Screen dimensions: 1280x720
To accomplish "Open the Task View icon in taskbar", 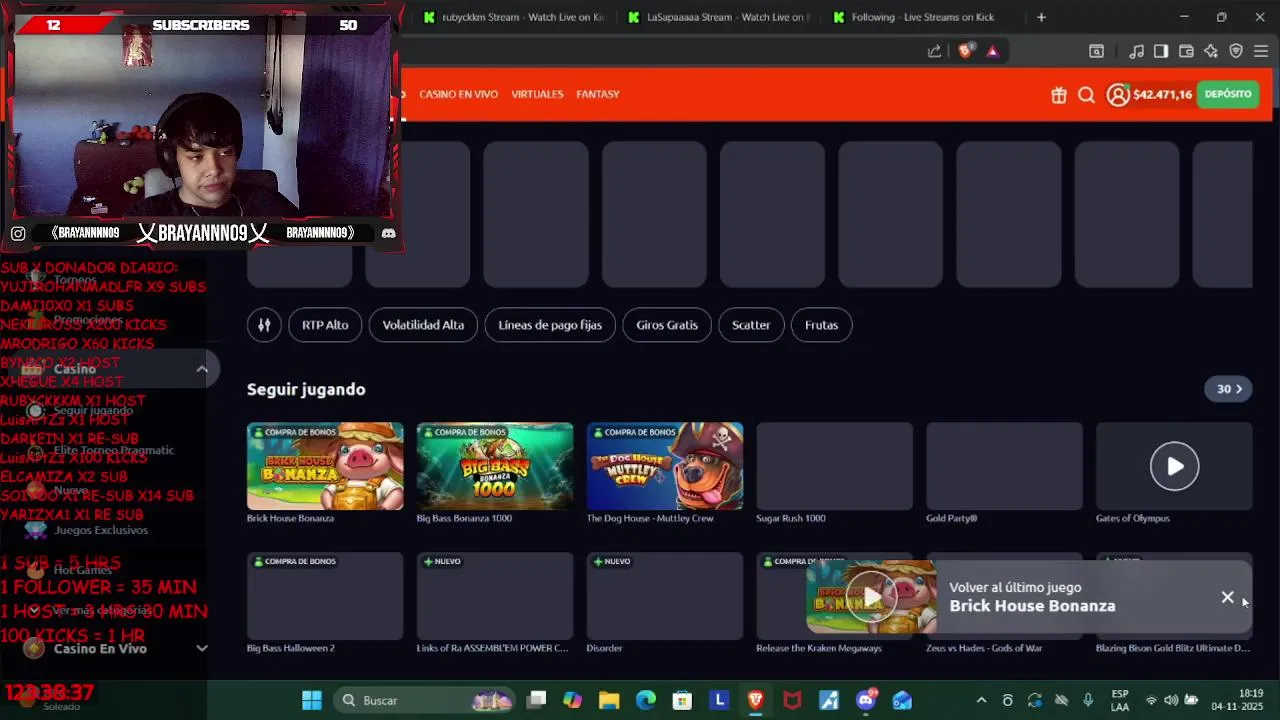I will [x=537, y=700].
